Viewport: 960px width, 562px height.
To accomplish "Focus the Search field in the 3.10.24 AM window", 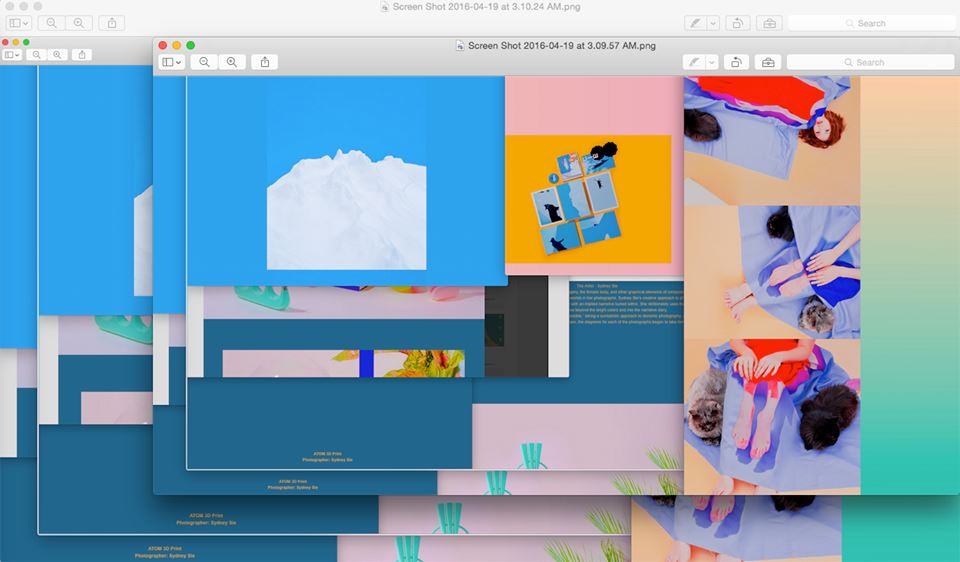I will tap(871, 23).
